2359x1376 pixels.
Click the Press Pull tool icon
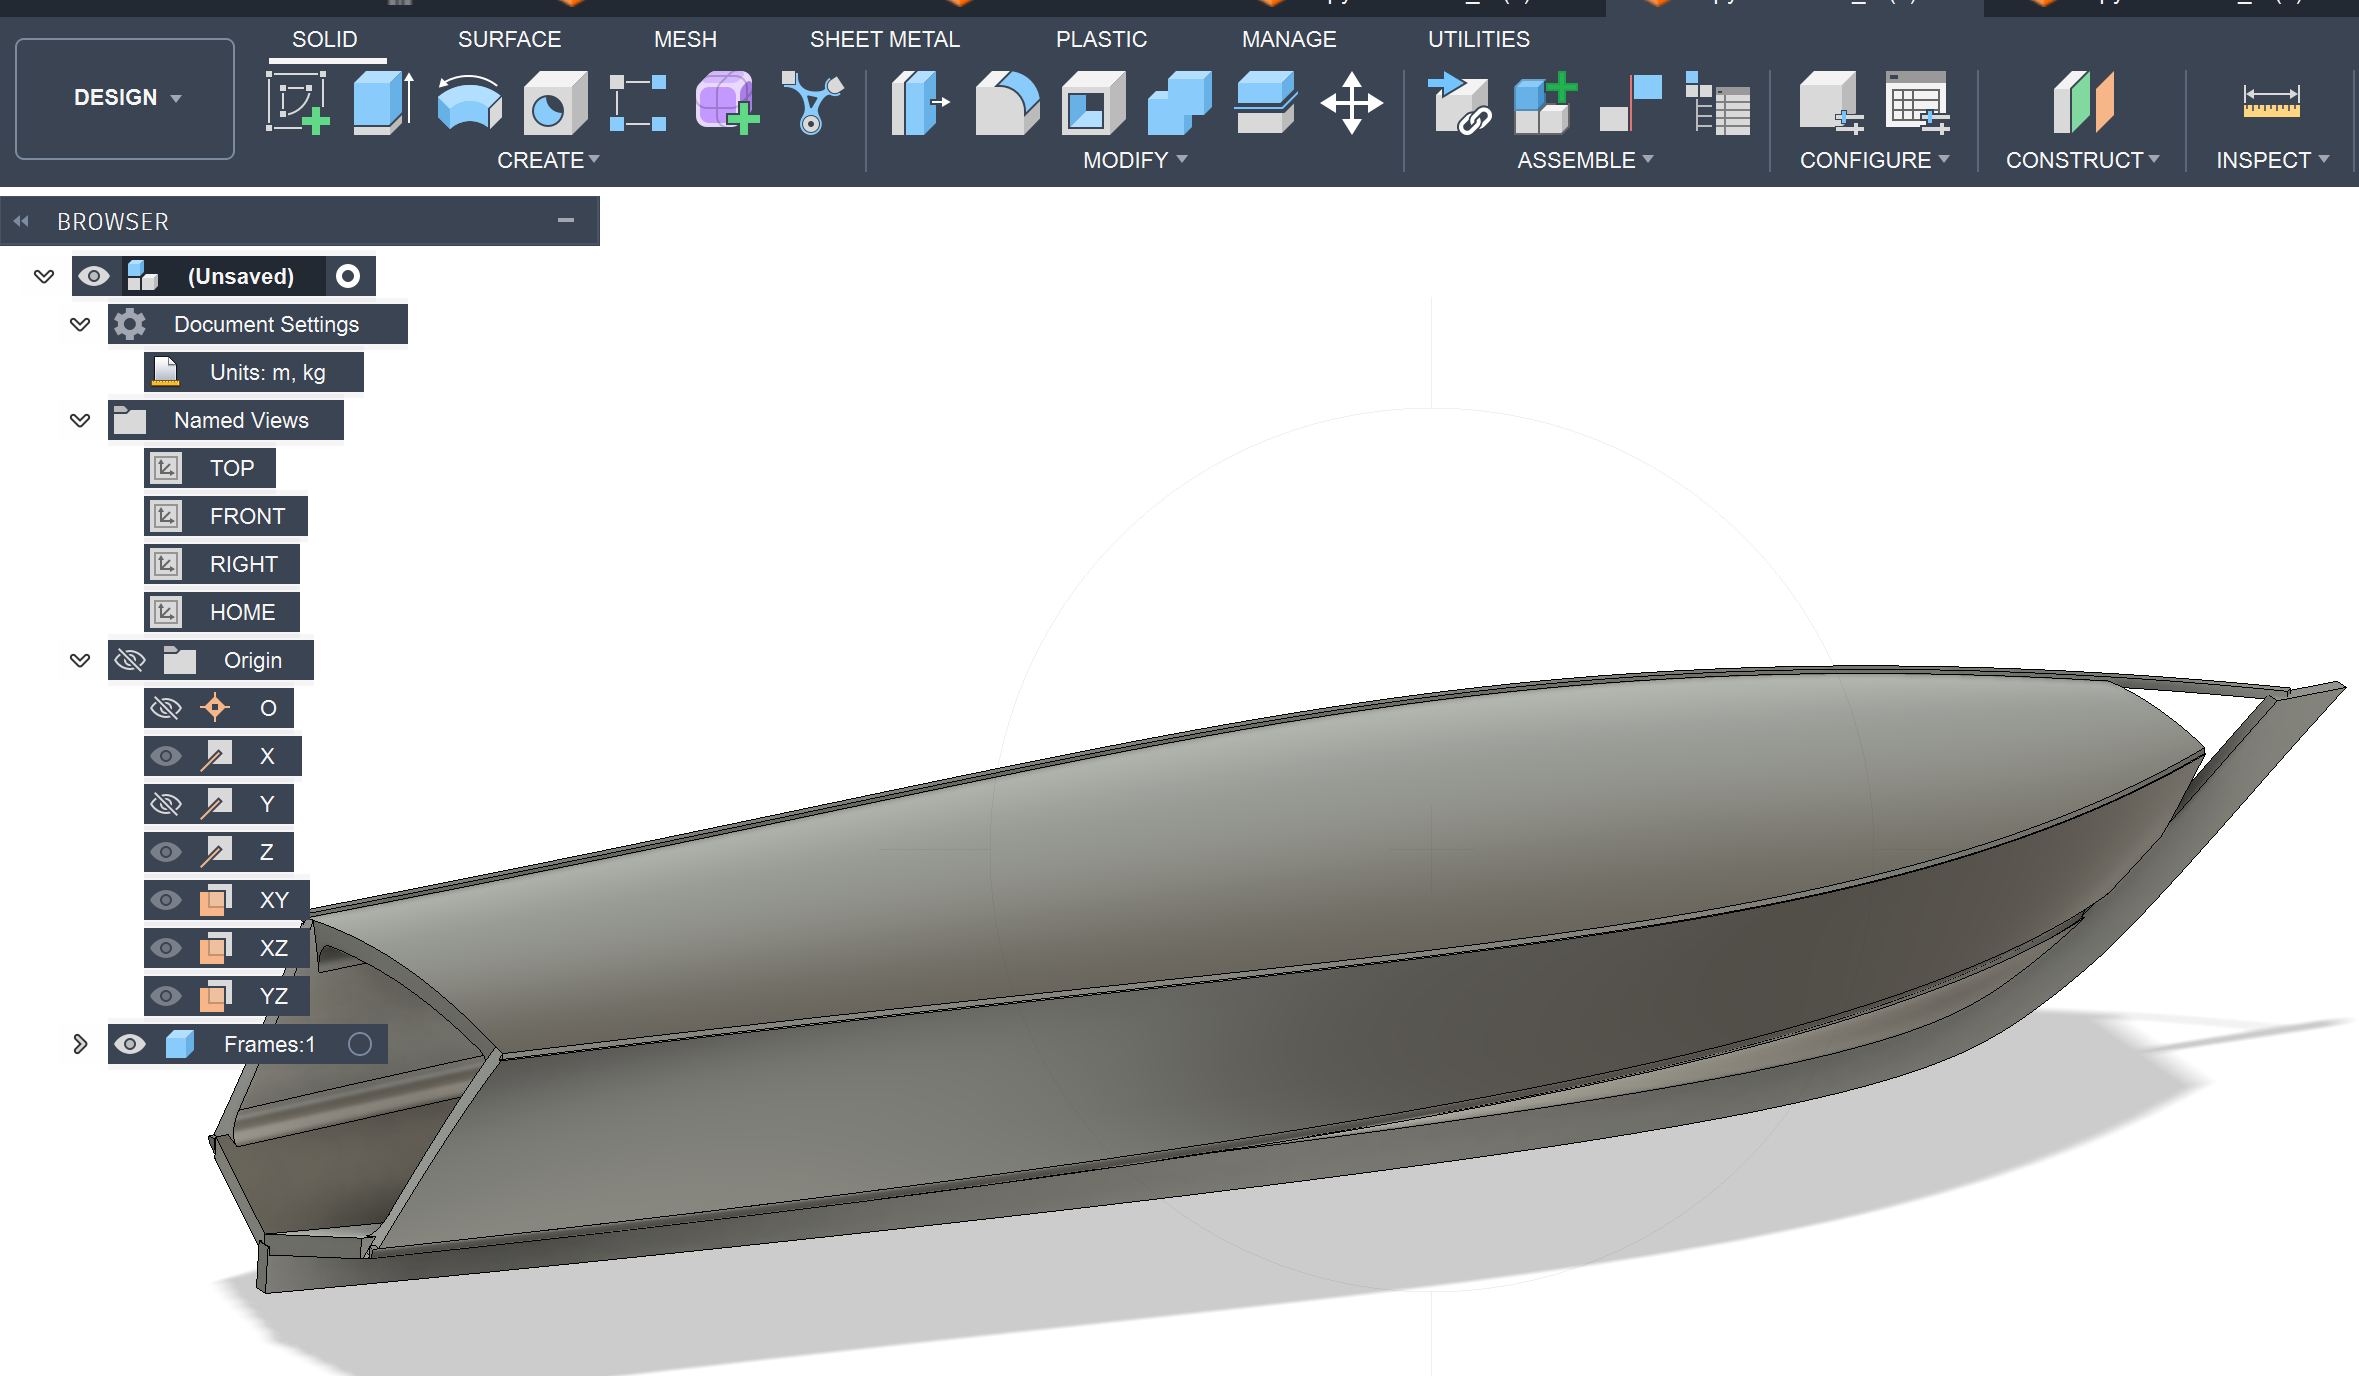pyautogui.click(x=920, y=103)
